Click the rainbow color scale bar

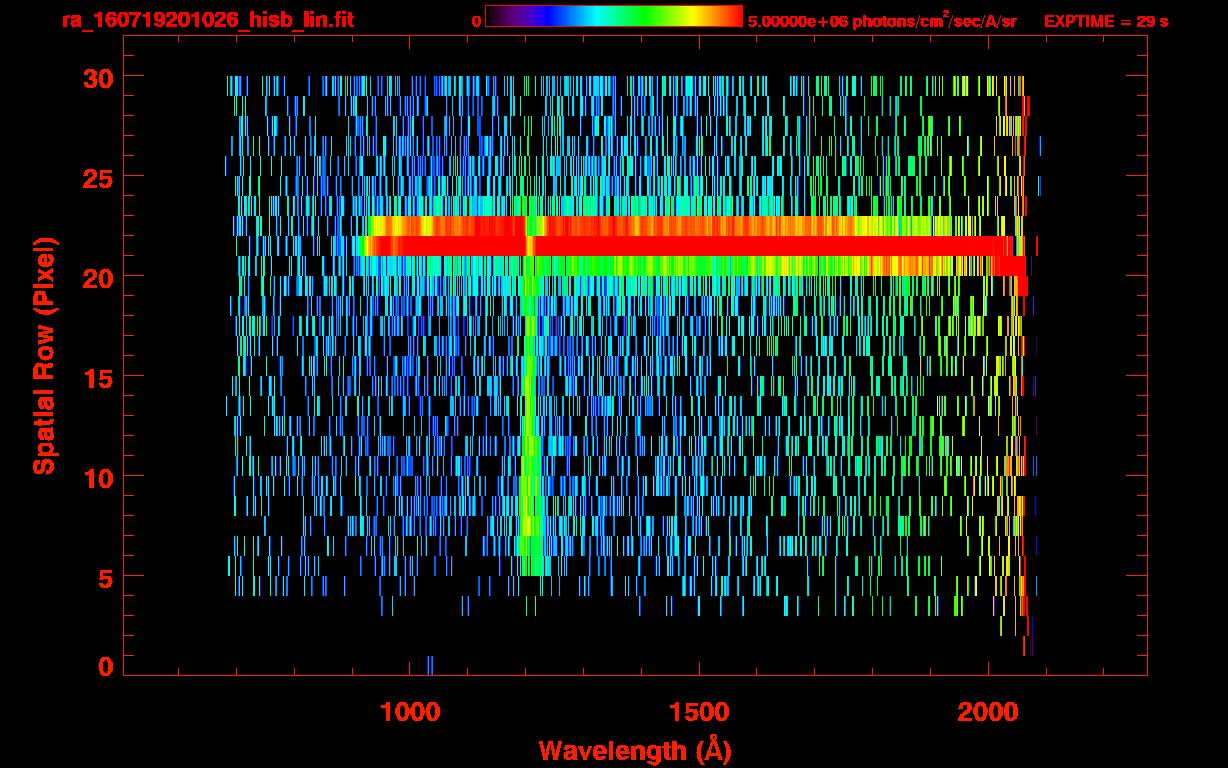point(614,16)
